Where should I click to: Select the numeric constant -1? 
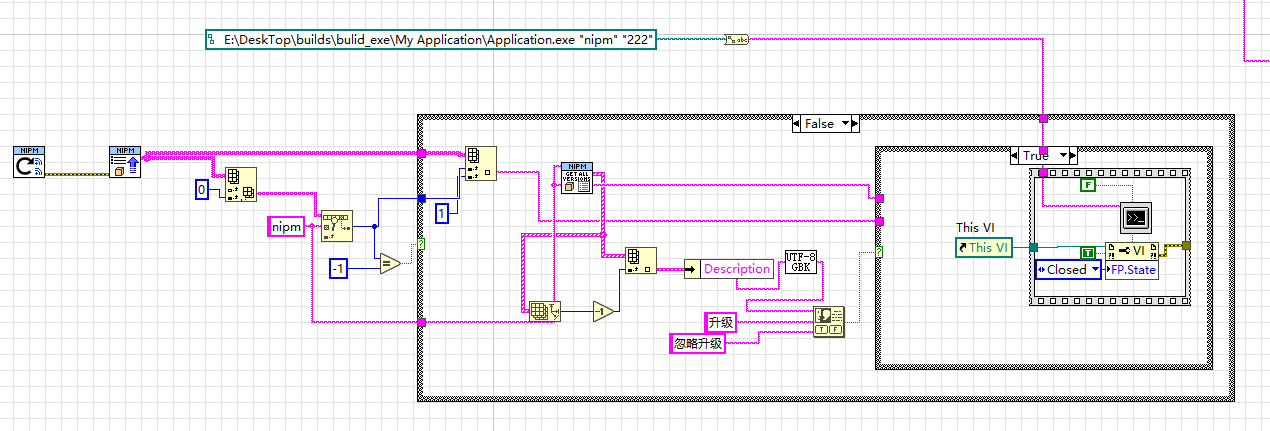pos(338,267)
